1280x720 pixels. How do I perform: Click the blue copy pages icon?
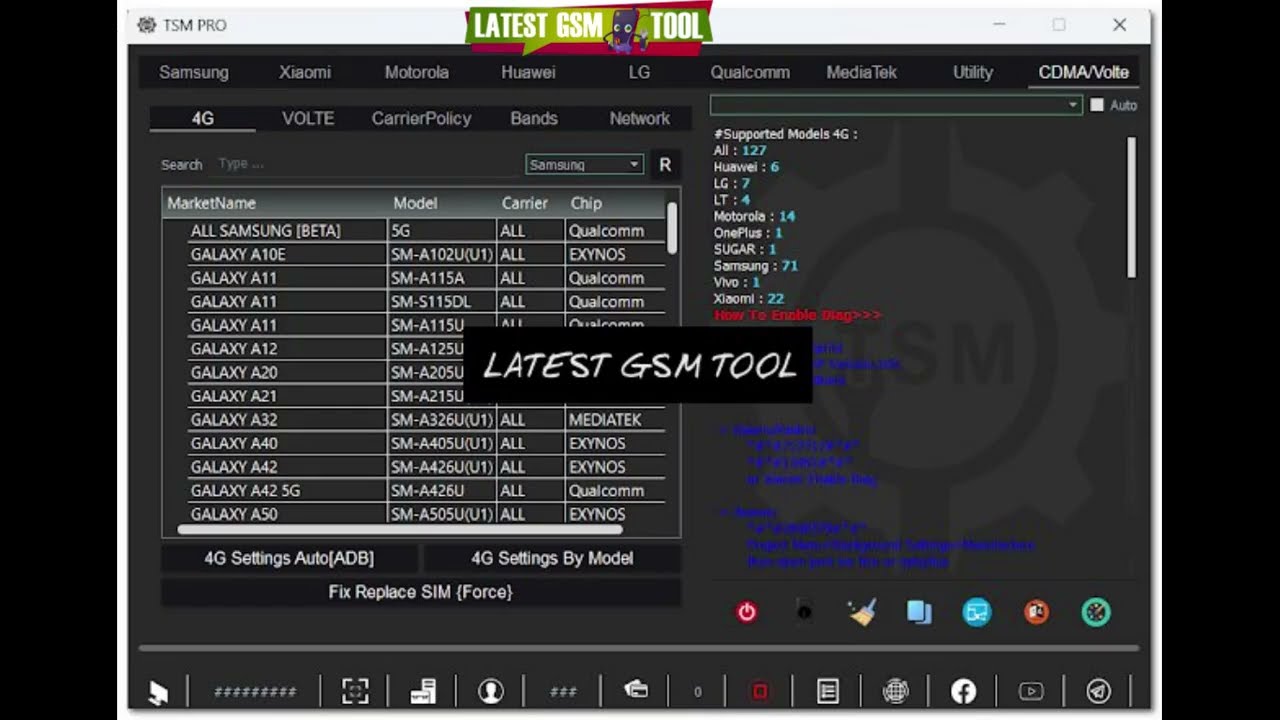pos(918,612)
